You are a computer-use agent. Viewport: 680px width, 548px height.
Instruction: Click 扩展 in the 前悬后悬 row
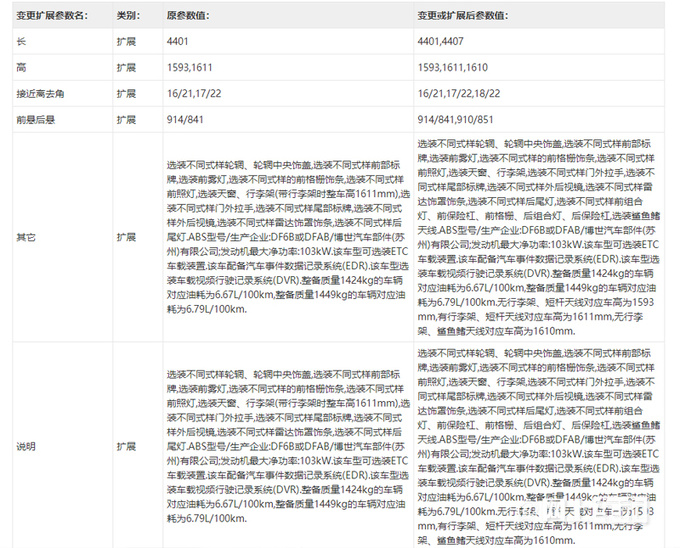click(126, 120)
